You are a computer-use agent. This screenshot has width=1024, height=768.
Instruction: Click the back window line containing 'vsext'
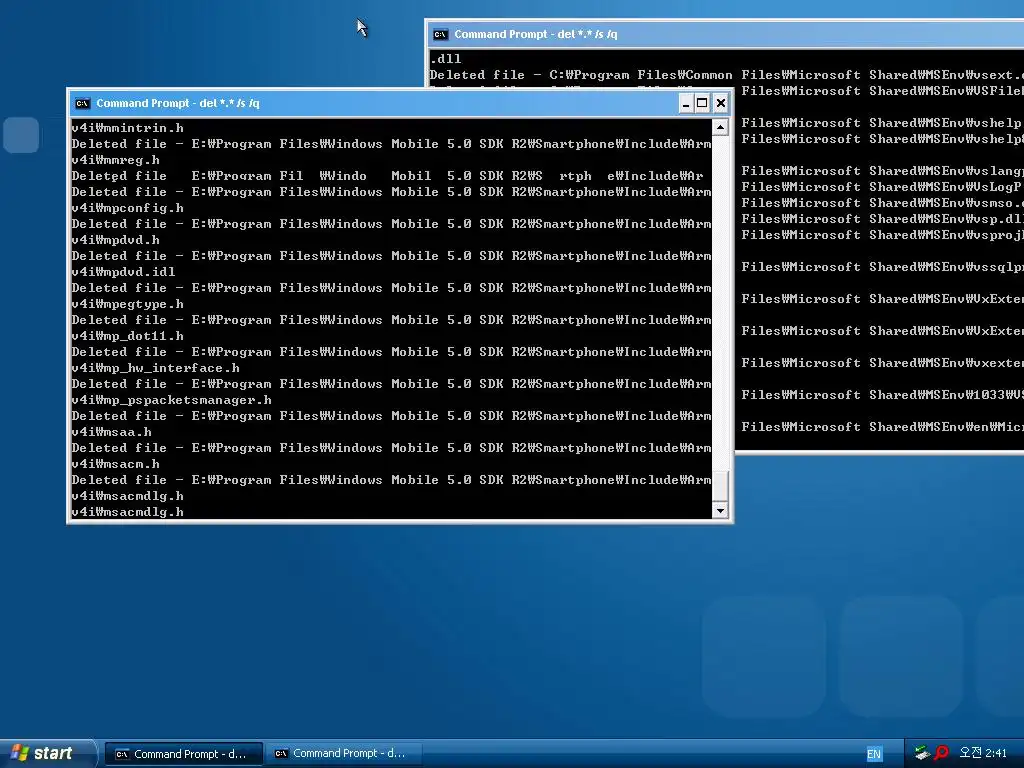[x=727, y=75]
